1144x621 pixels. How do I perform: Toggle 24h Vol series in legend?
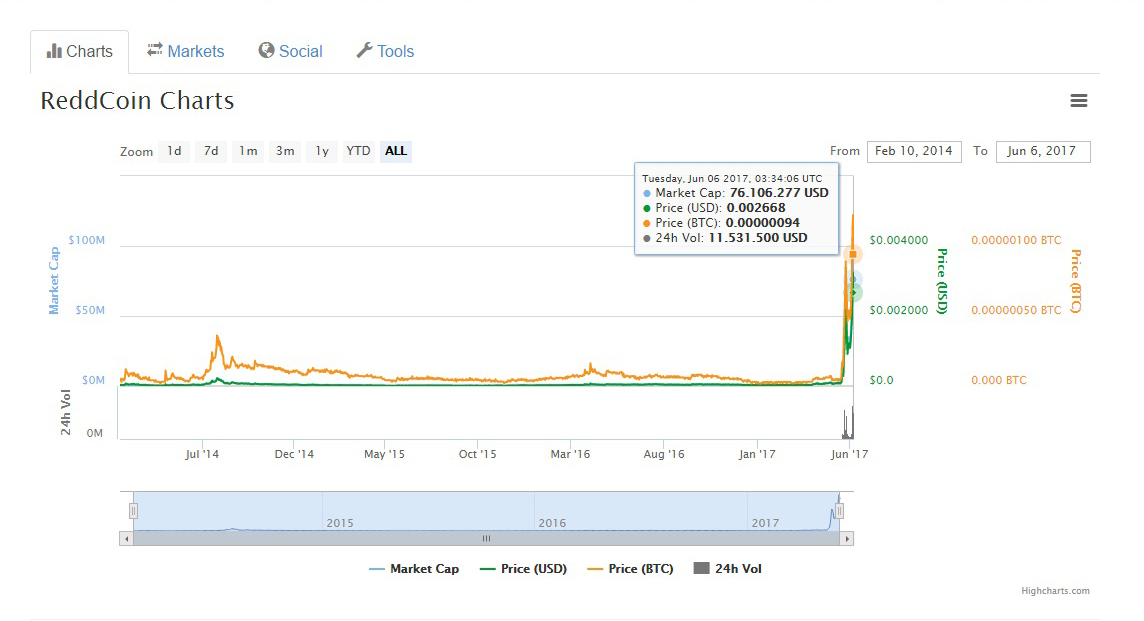(727, 568)
